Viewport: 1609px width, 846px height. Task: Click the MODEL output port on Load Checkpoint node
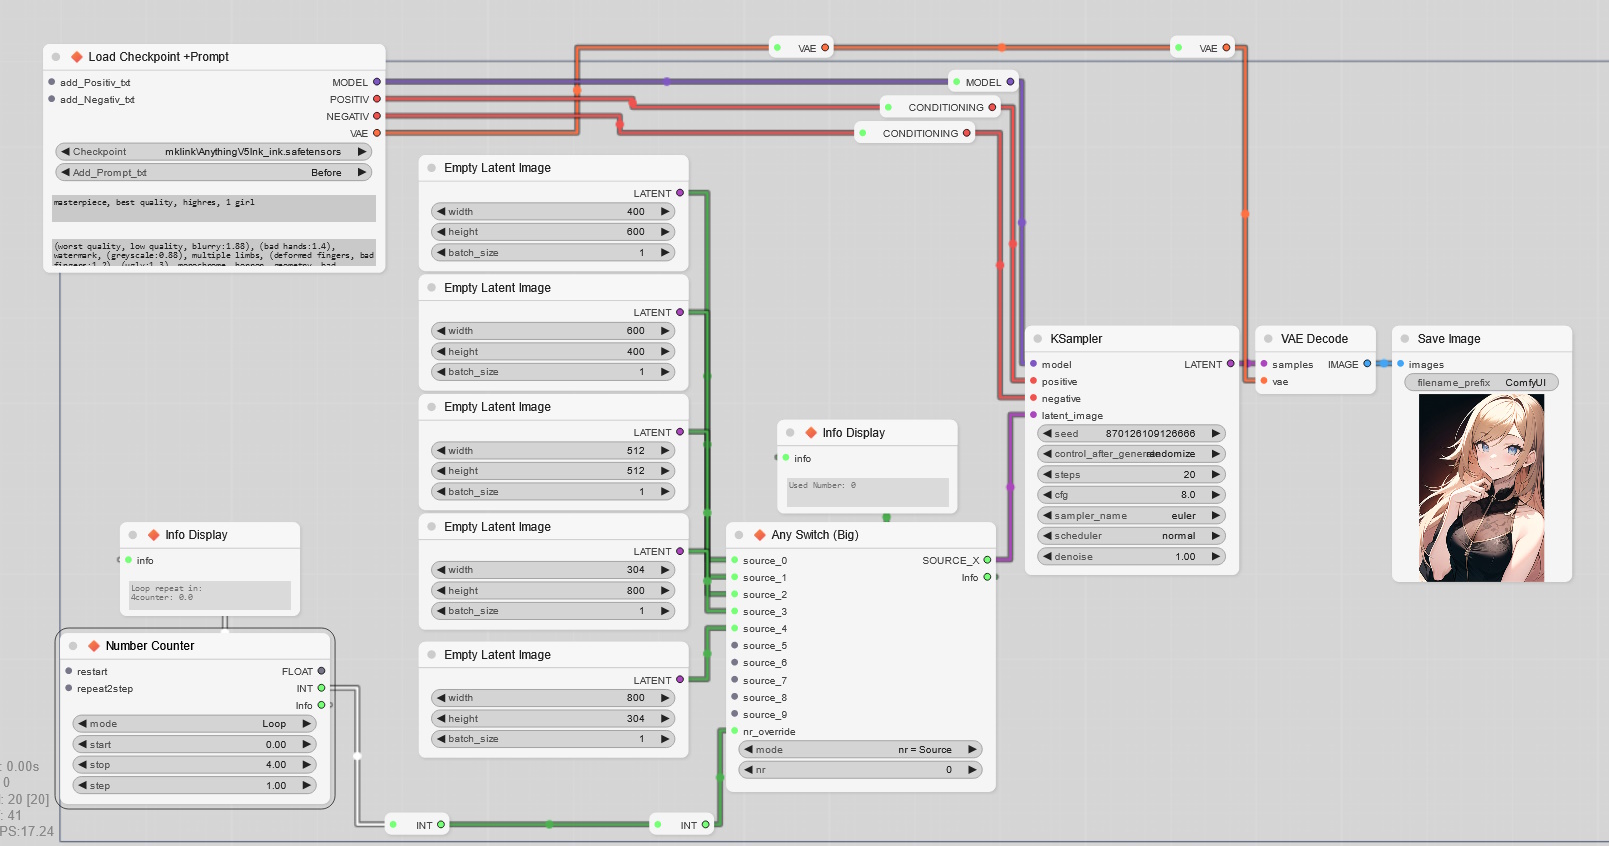377,82
